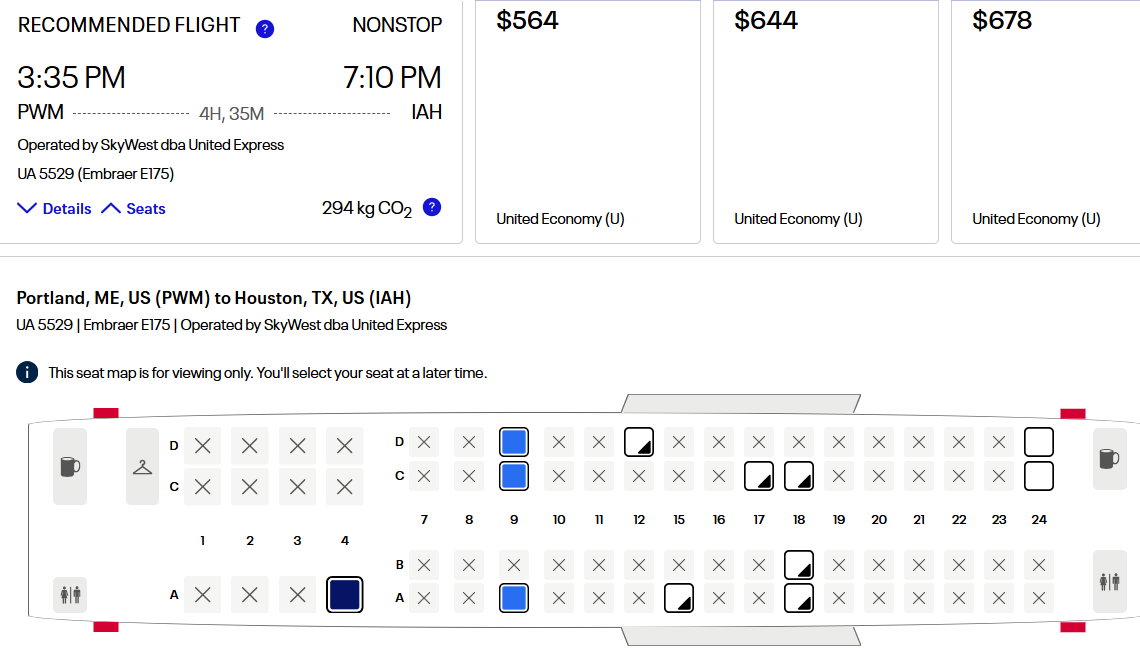The height and width of the screenshot is (648, 1140).
Task: Select open seat 24C
Action: click(x=1039, y=476)
